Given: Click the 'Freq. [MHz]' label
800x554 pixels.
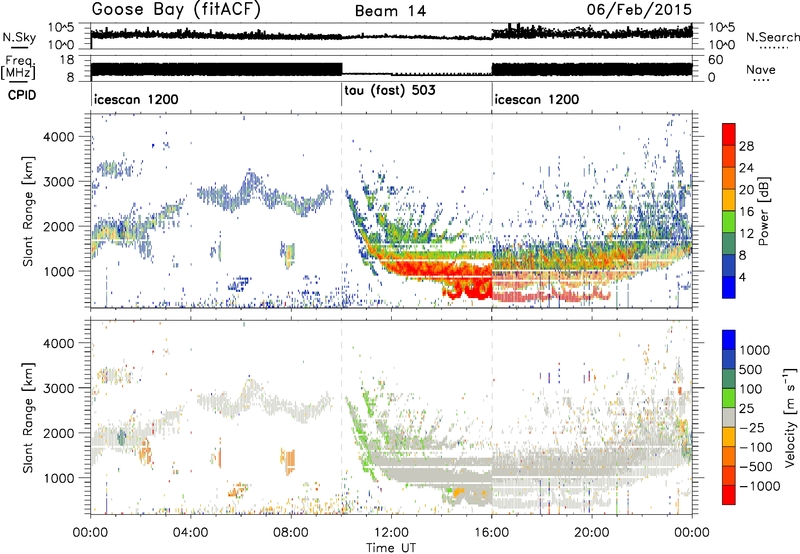Looking at the screenshot, I should [18, 67].
